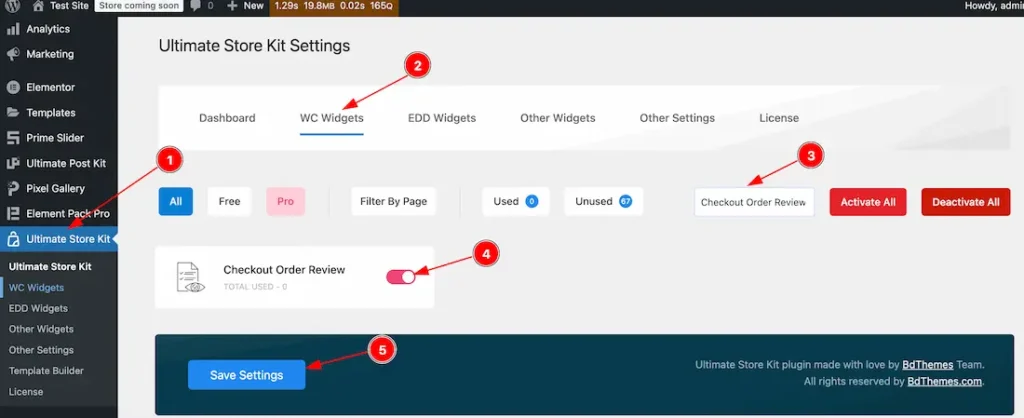Click the Activate All button
Viewport: 1024px width, 418px height.
[x=867, y=202]
